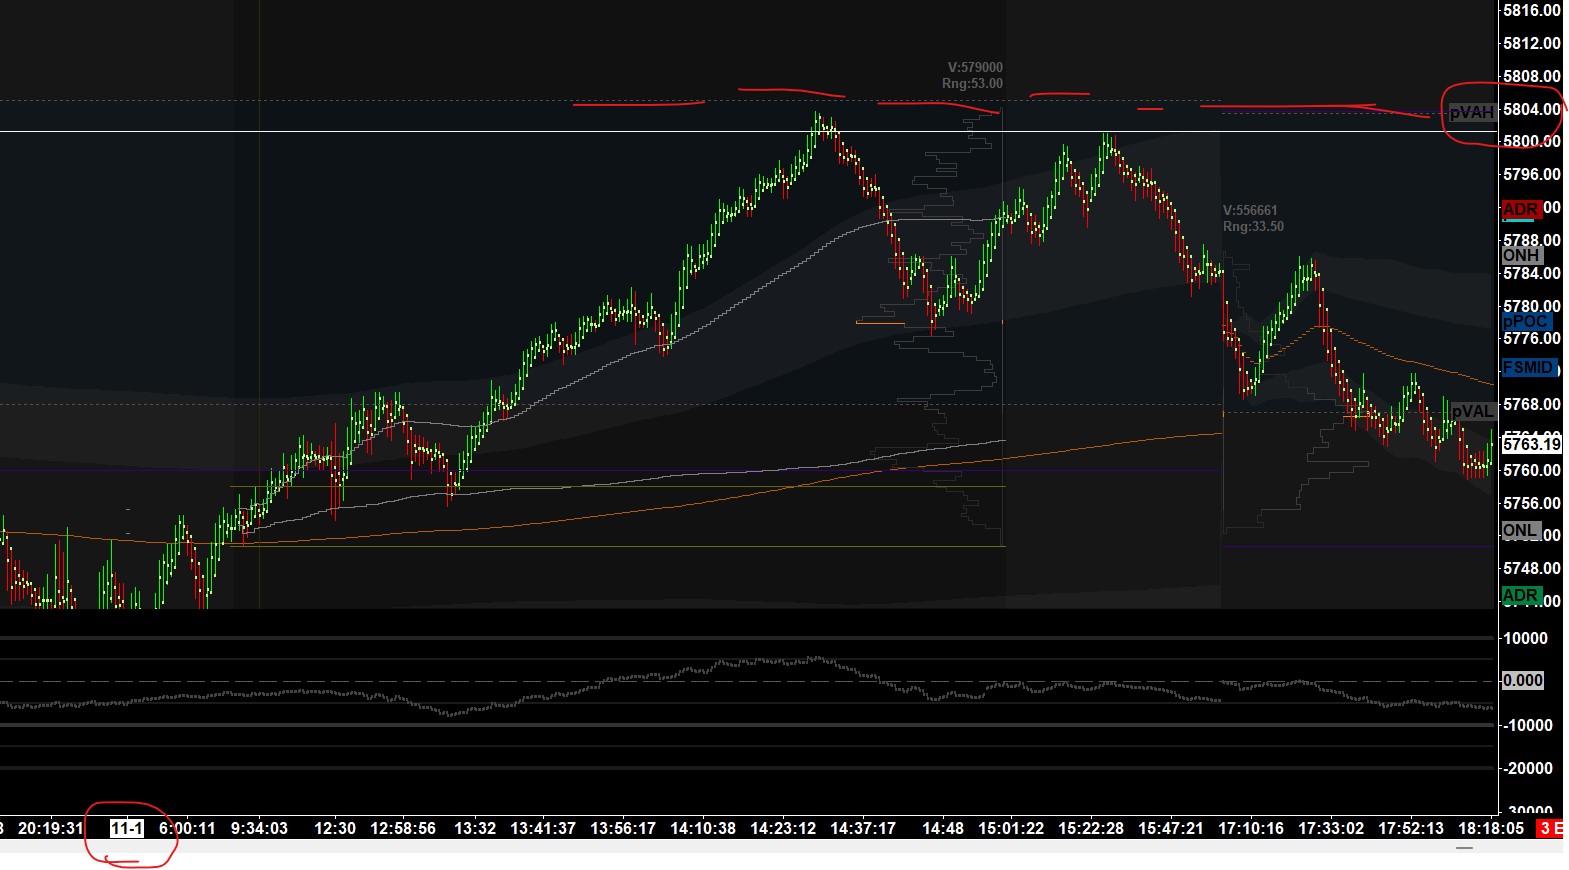
Task: Click the 17:52:13 time label
Action: 1411,828
